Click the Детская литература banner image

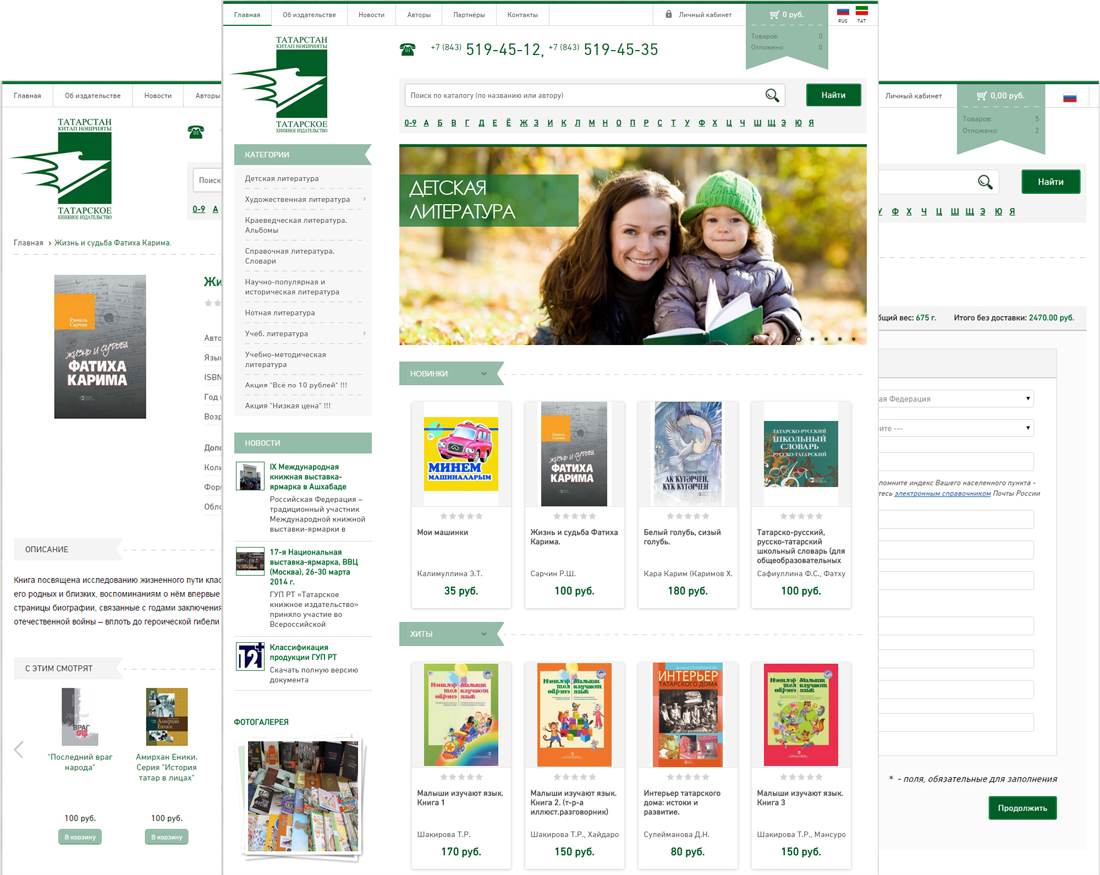(x=633, y=245)
